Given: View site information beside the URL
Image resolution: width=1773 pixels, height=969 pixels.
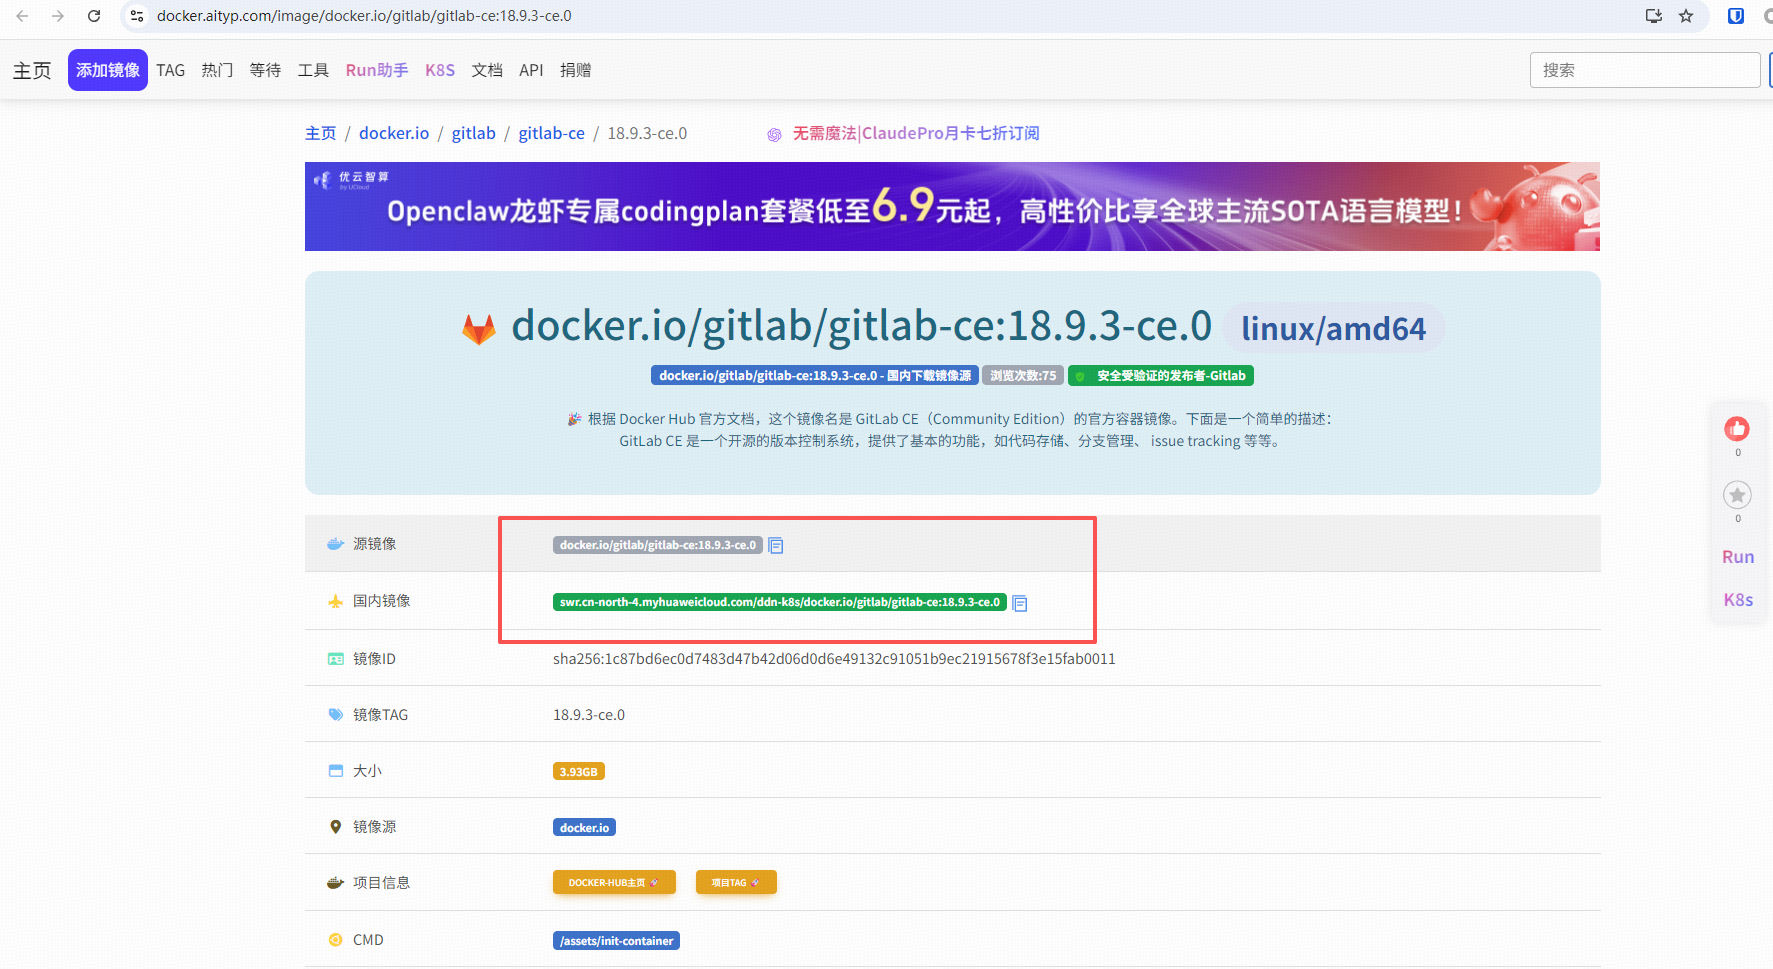Looking at the screenshot, I should (138, 16).
